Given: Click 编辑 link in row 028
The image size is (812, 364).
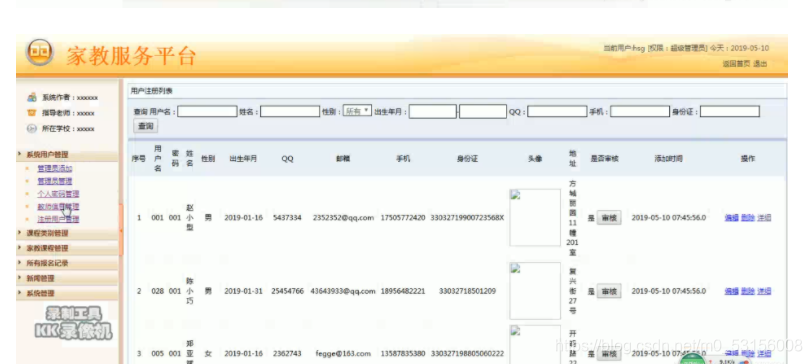Looking at the screenshot, I should 731,291.
